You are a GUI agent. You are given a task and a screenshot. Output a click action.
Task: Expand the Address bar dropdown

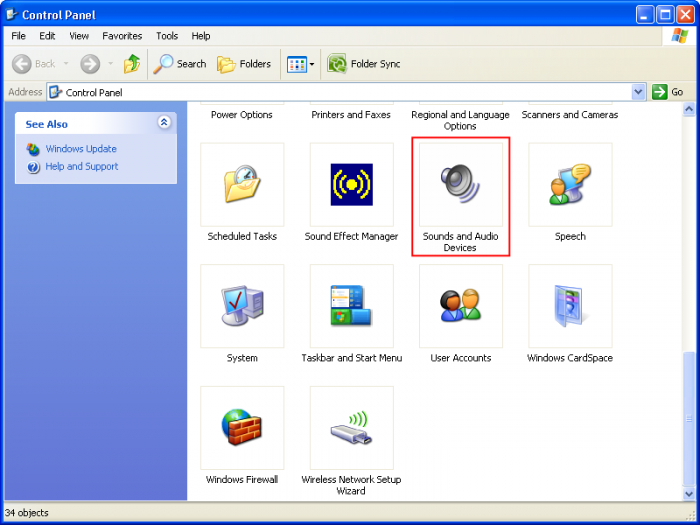coord(638,92)
